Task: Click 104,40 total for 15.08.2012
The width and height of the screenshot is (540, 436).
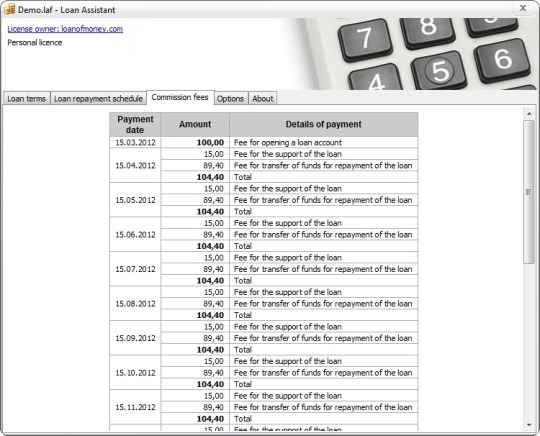Action: pyautogui.click(x=195, y=315)
